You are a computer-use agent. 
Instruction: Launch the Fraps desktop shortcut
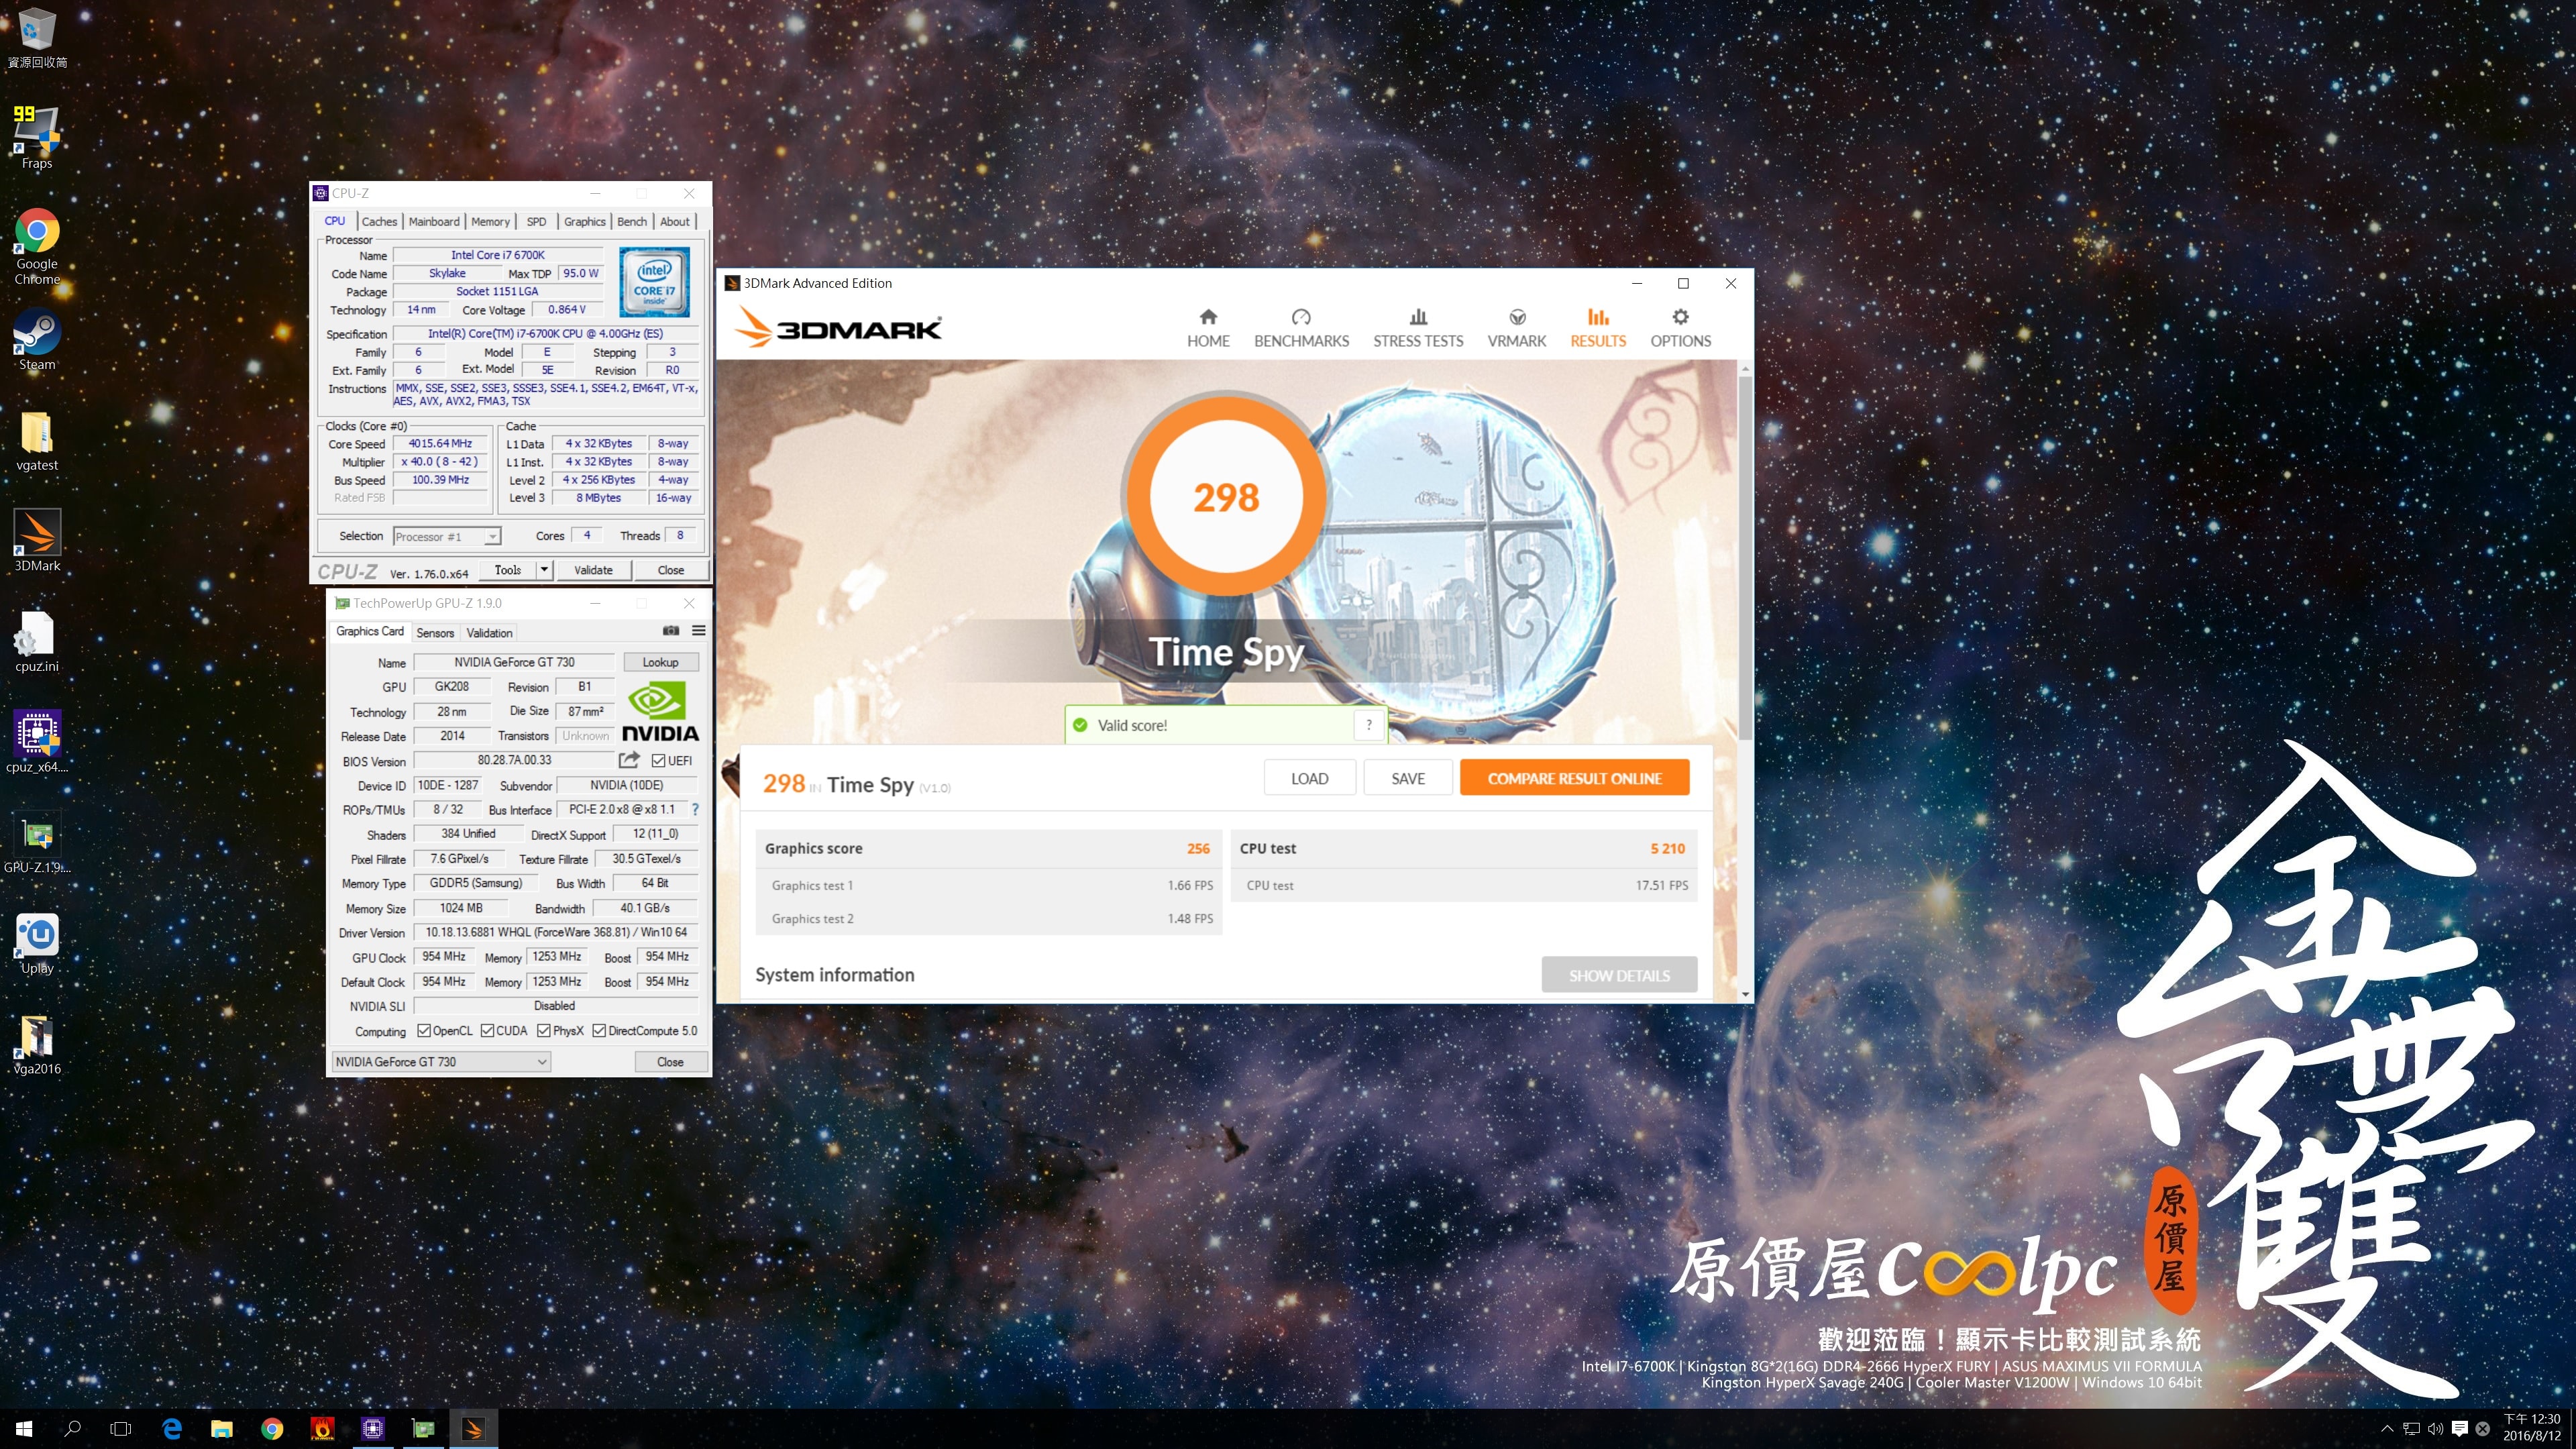[x=37, y=136]
